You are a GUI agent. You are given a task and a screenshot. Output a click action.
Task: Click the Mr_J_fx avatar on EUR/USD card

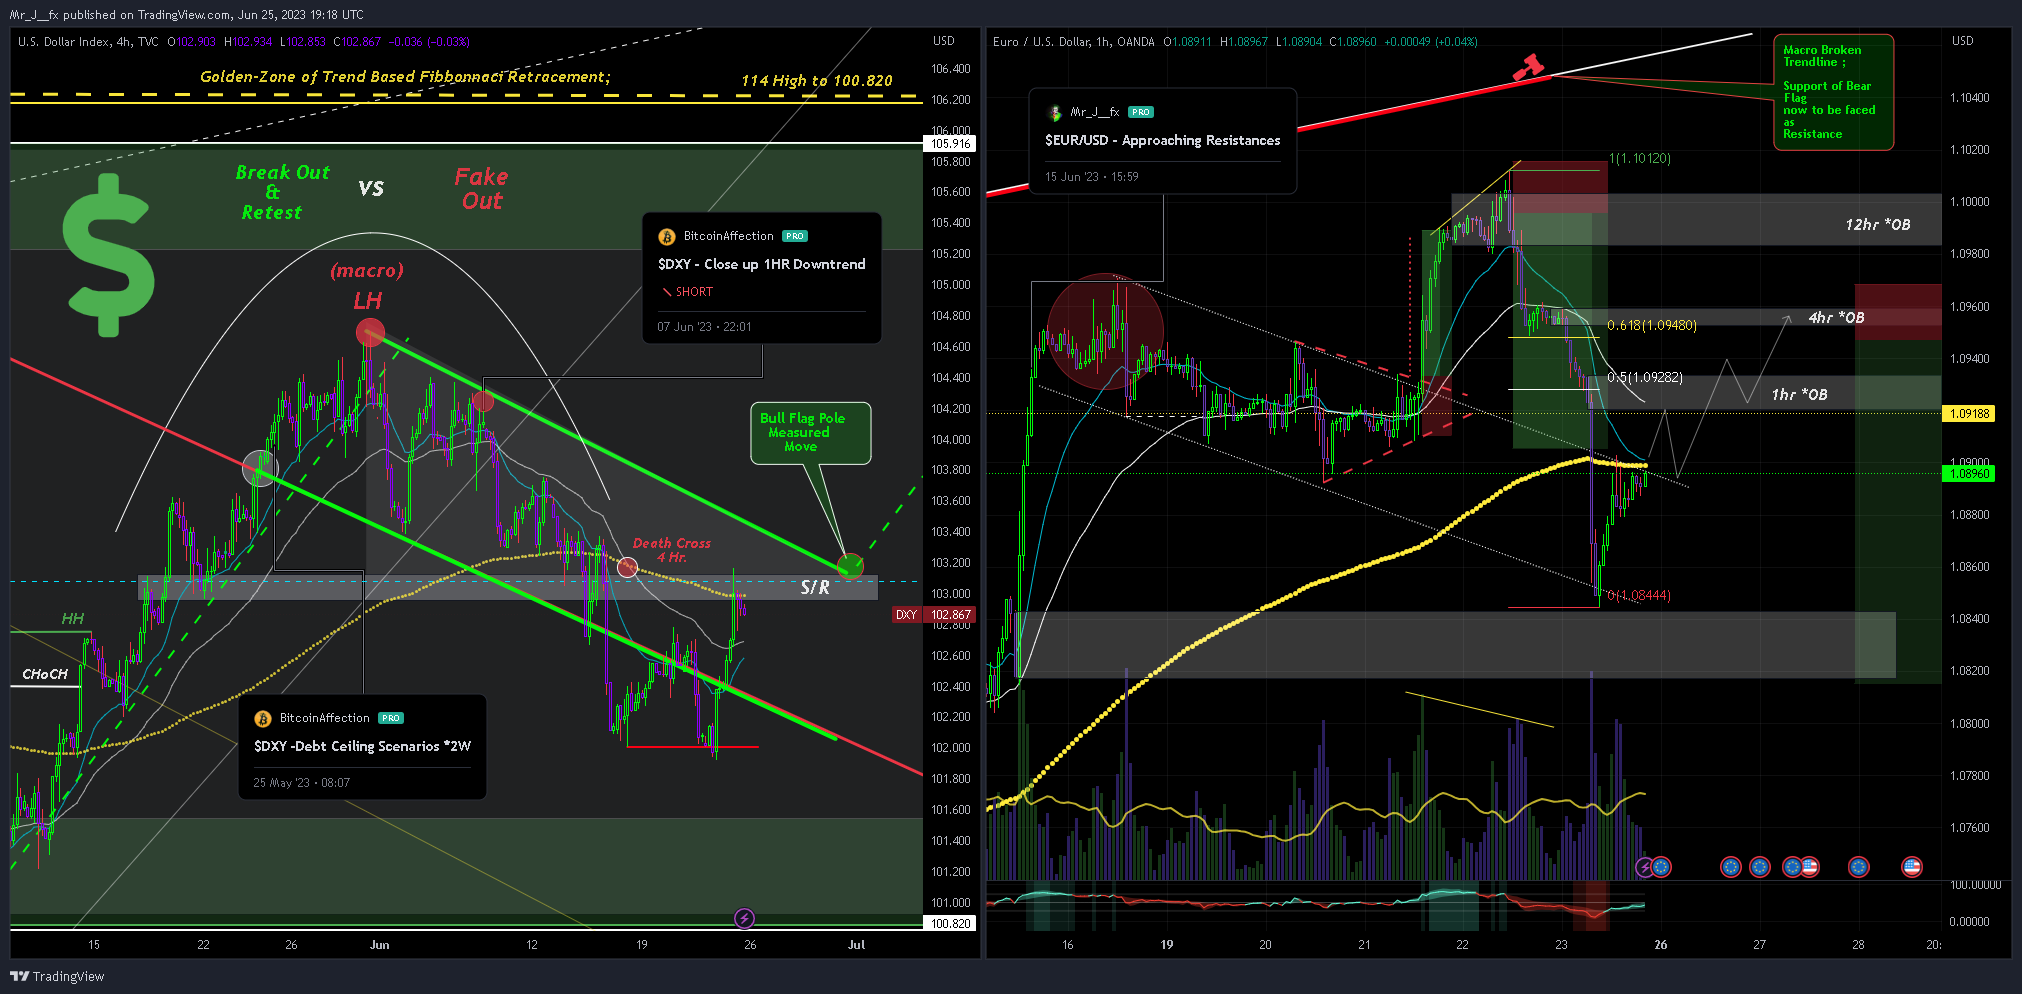(1055, 113)
